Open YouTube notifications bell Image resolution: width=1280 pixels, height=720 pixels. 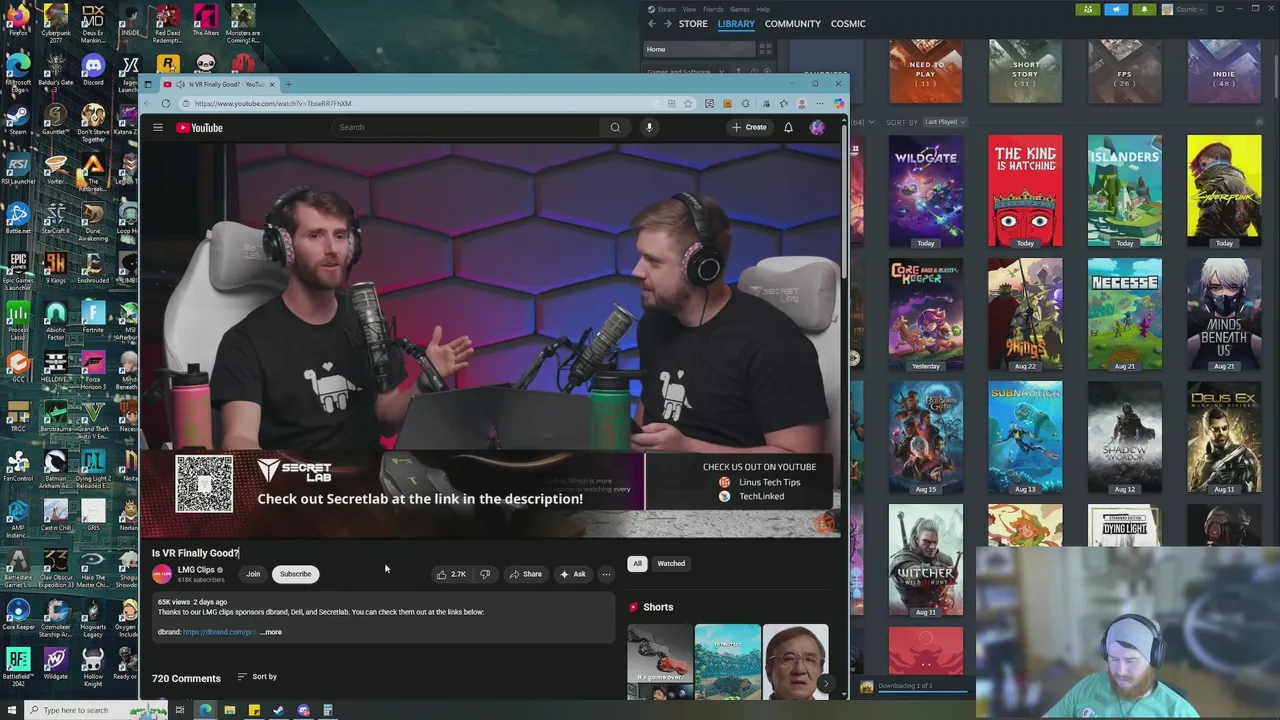[x=788, y=127]
